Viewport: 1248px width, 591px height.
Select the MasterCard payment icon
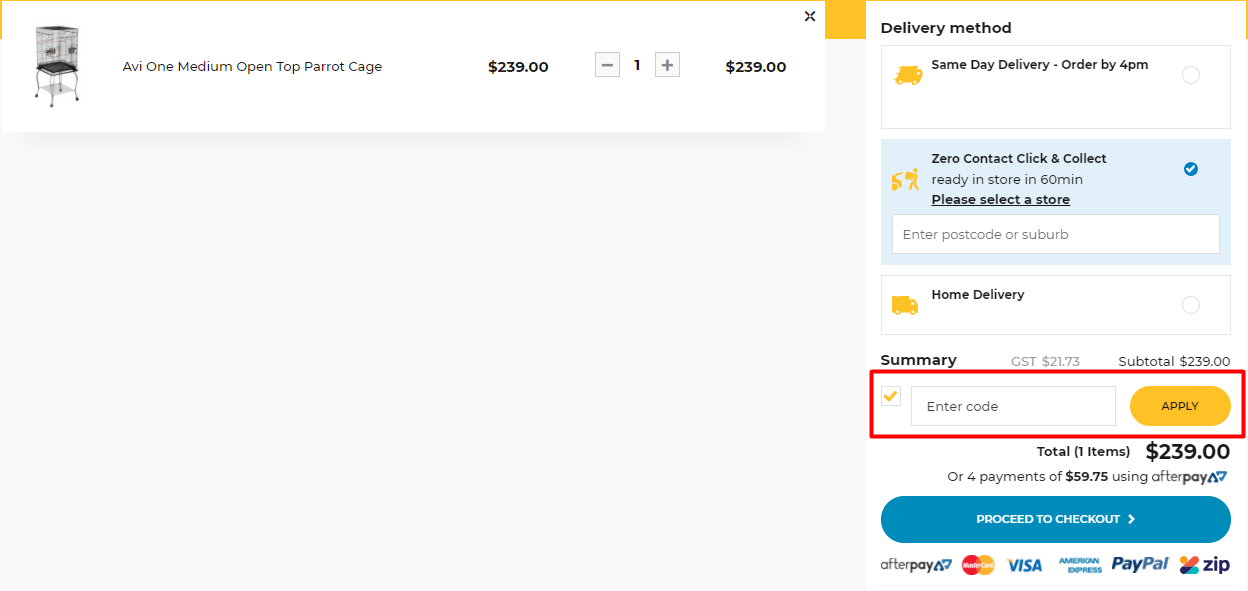(977, 564)
